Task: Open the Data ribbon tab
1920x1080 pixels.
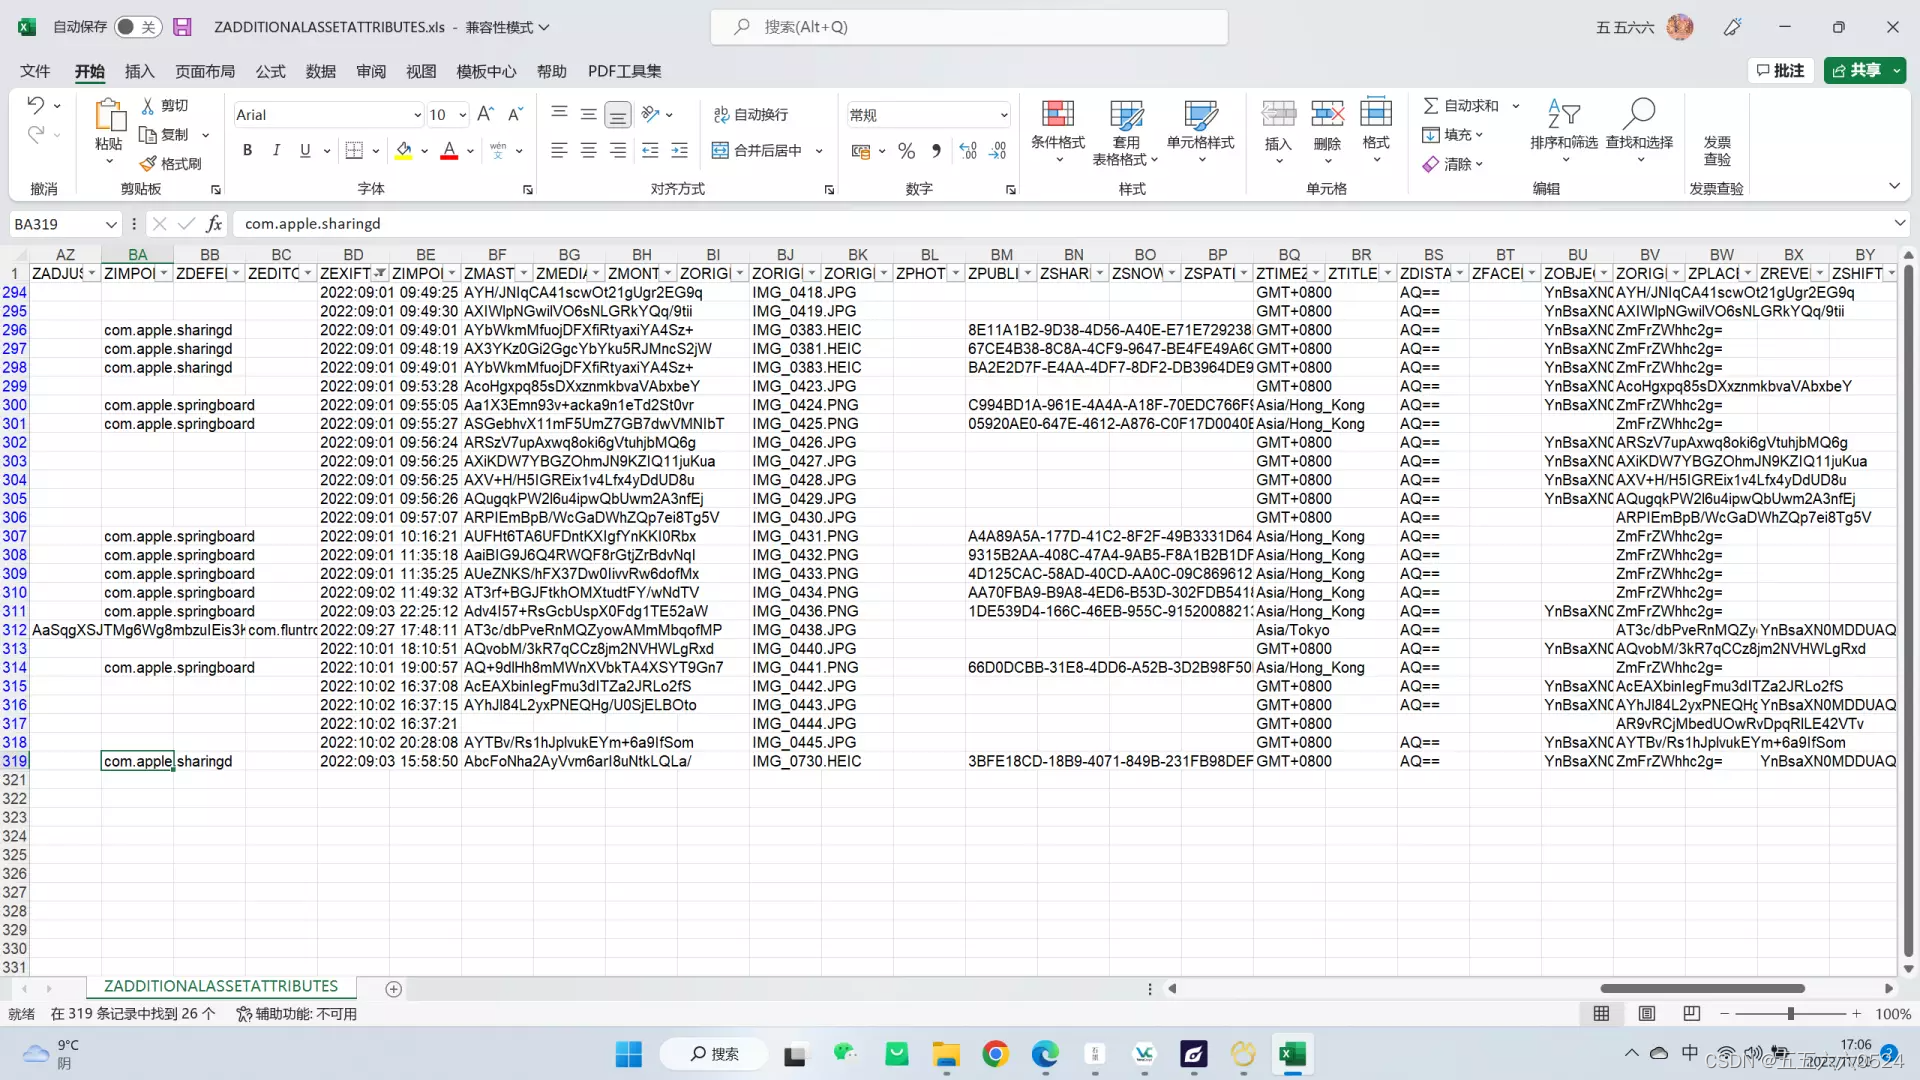Action: coord(320,71)
